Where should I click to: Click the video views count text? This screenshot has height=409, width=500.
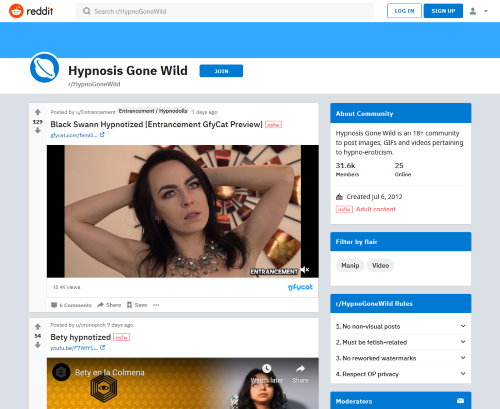pos(67,287)
